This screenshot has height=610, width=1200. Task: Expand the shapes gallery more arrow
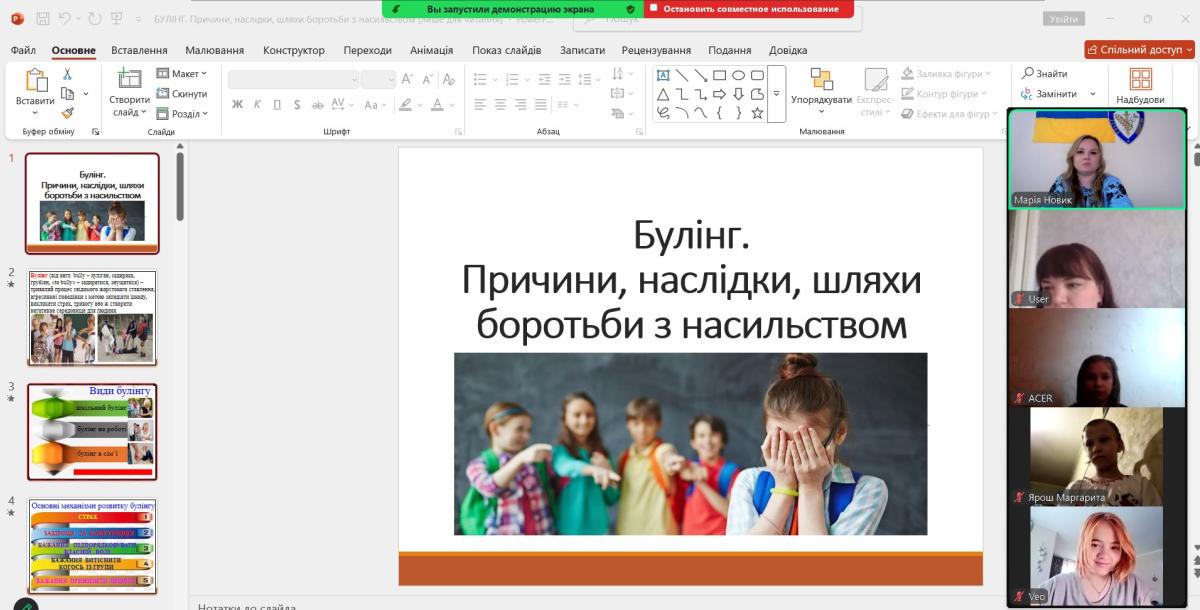coord(776,94)
